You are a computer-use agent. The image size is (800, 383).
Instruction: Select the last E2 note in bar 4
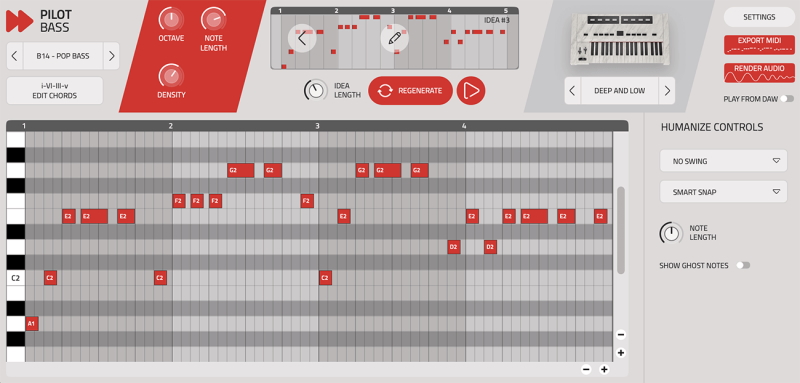coord(601,216)
